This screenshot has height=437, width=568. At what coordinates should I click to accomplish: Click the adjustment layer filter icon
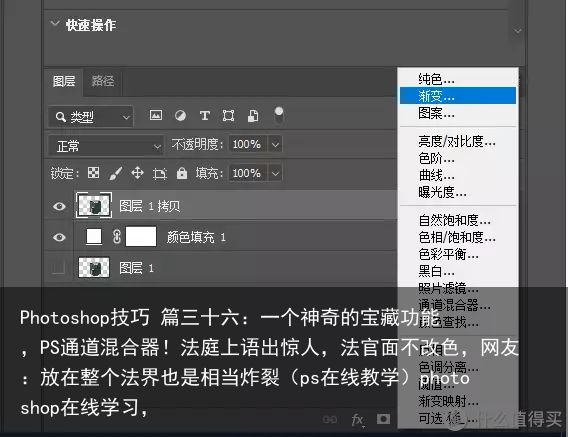click(x=180, y=116)
